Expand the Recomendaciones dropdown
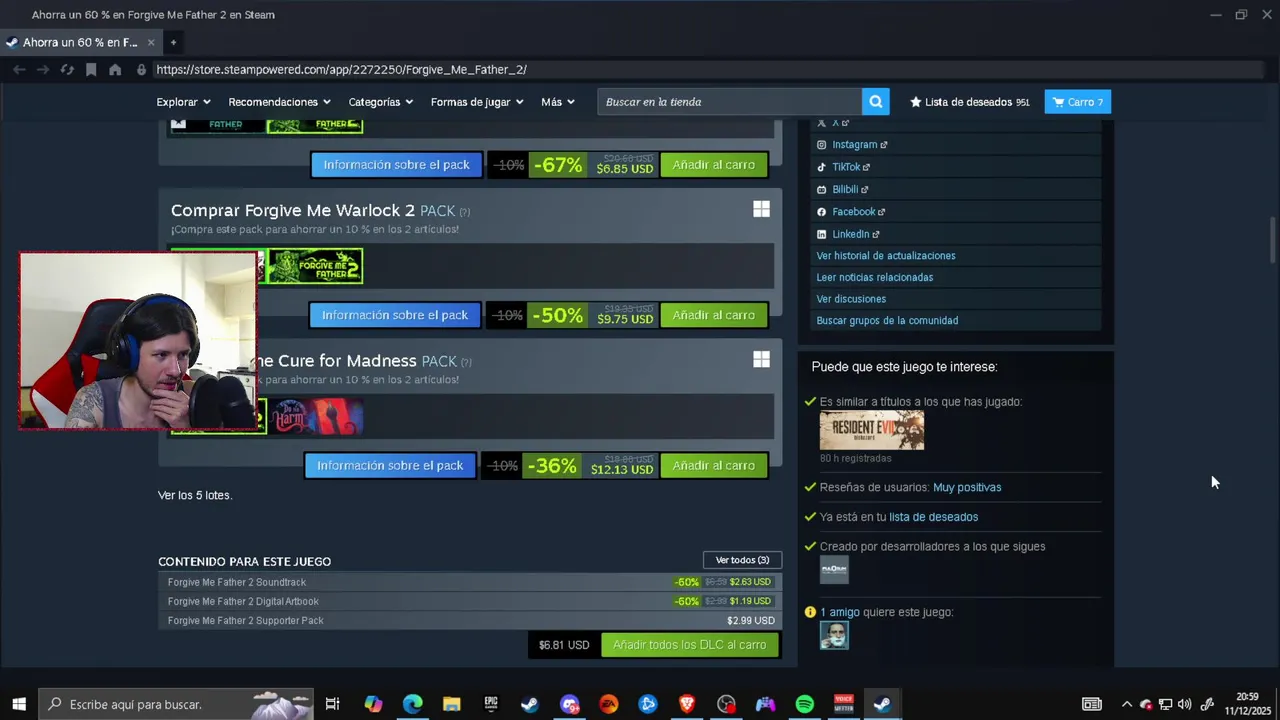Viewport: 1280px width, 720px height. pos(279,102)
